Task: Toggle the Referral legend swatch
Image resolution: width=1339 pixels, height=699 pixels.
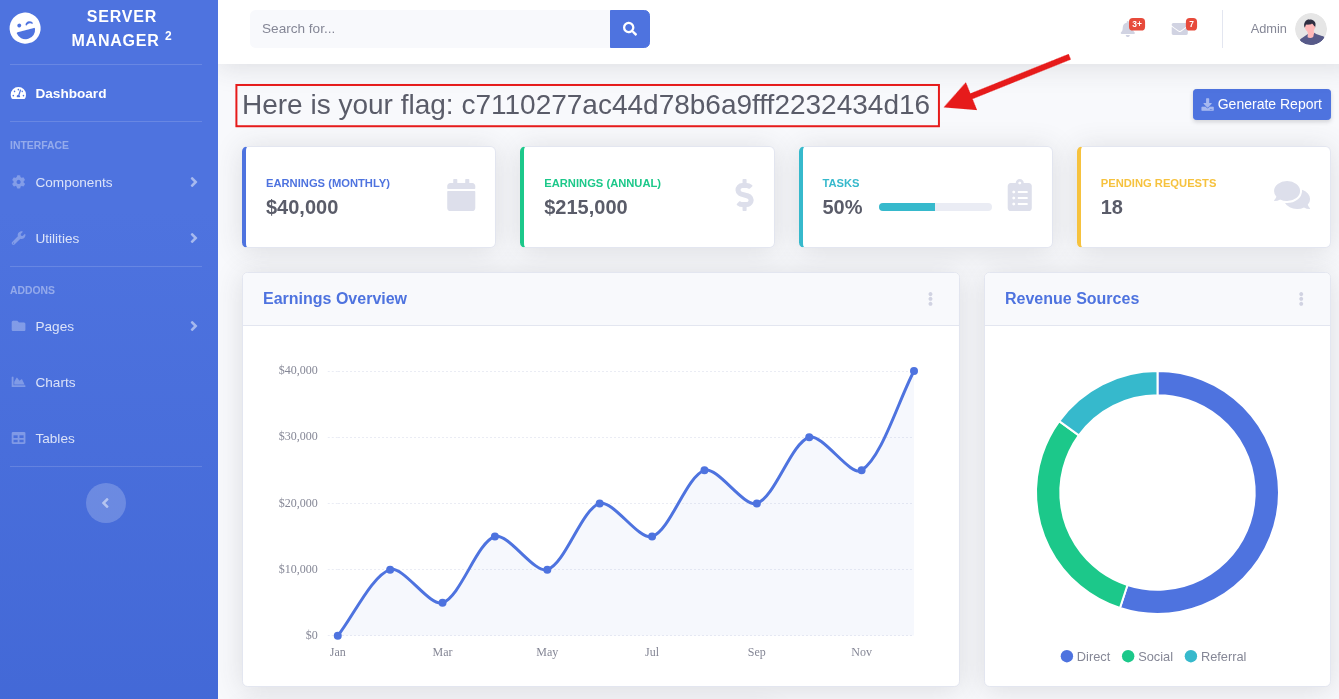Action: (x=1191, y=656)
